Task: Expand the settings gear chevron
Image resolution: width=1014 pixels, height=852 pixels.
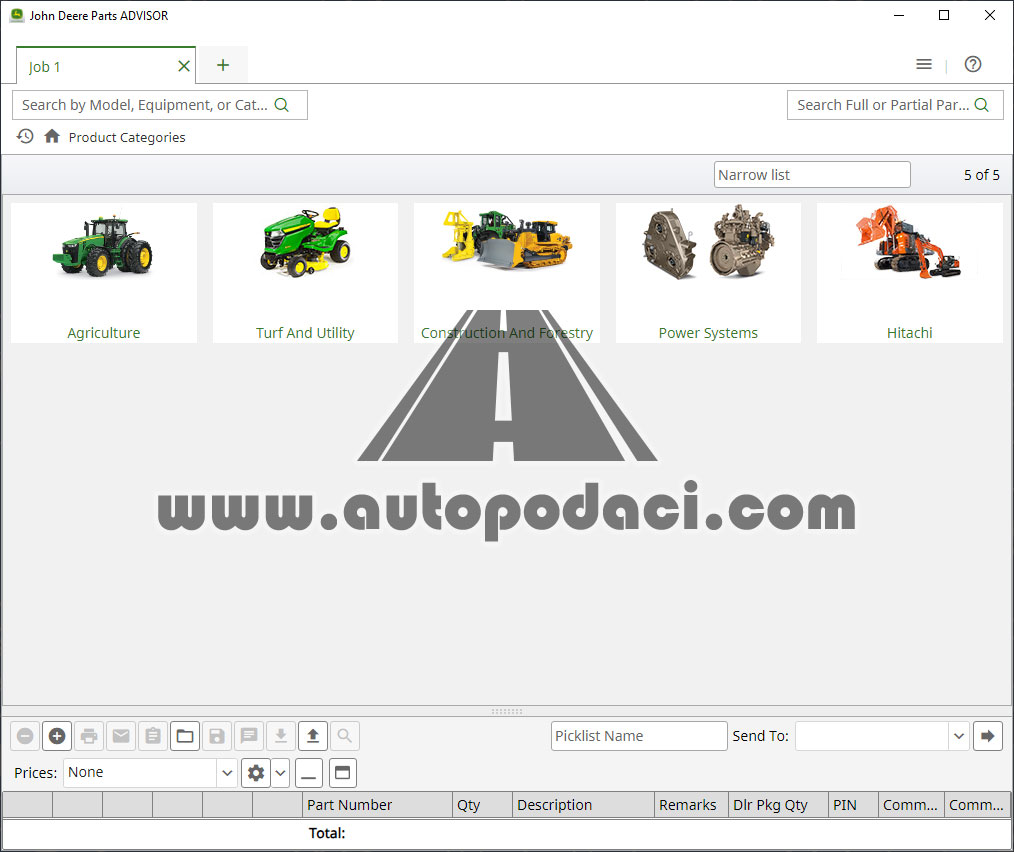Action: click(x=280, y=772)
